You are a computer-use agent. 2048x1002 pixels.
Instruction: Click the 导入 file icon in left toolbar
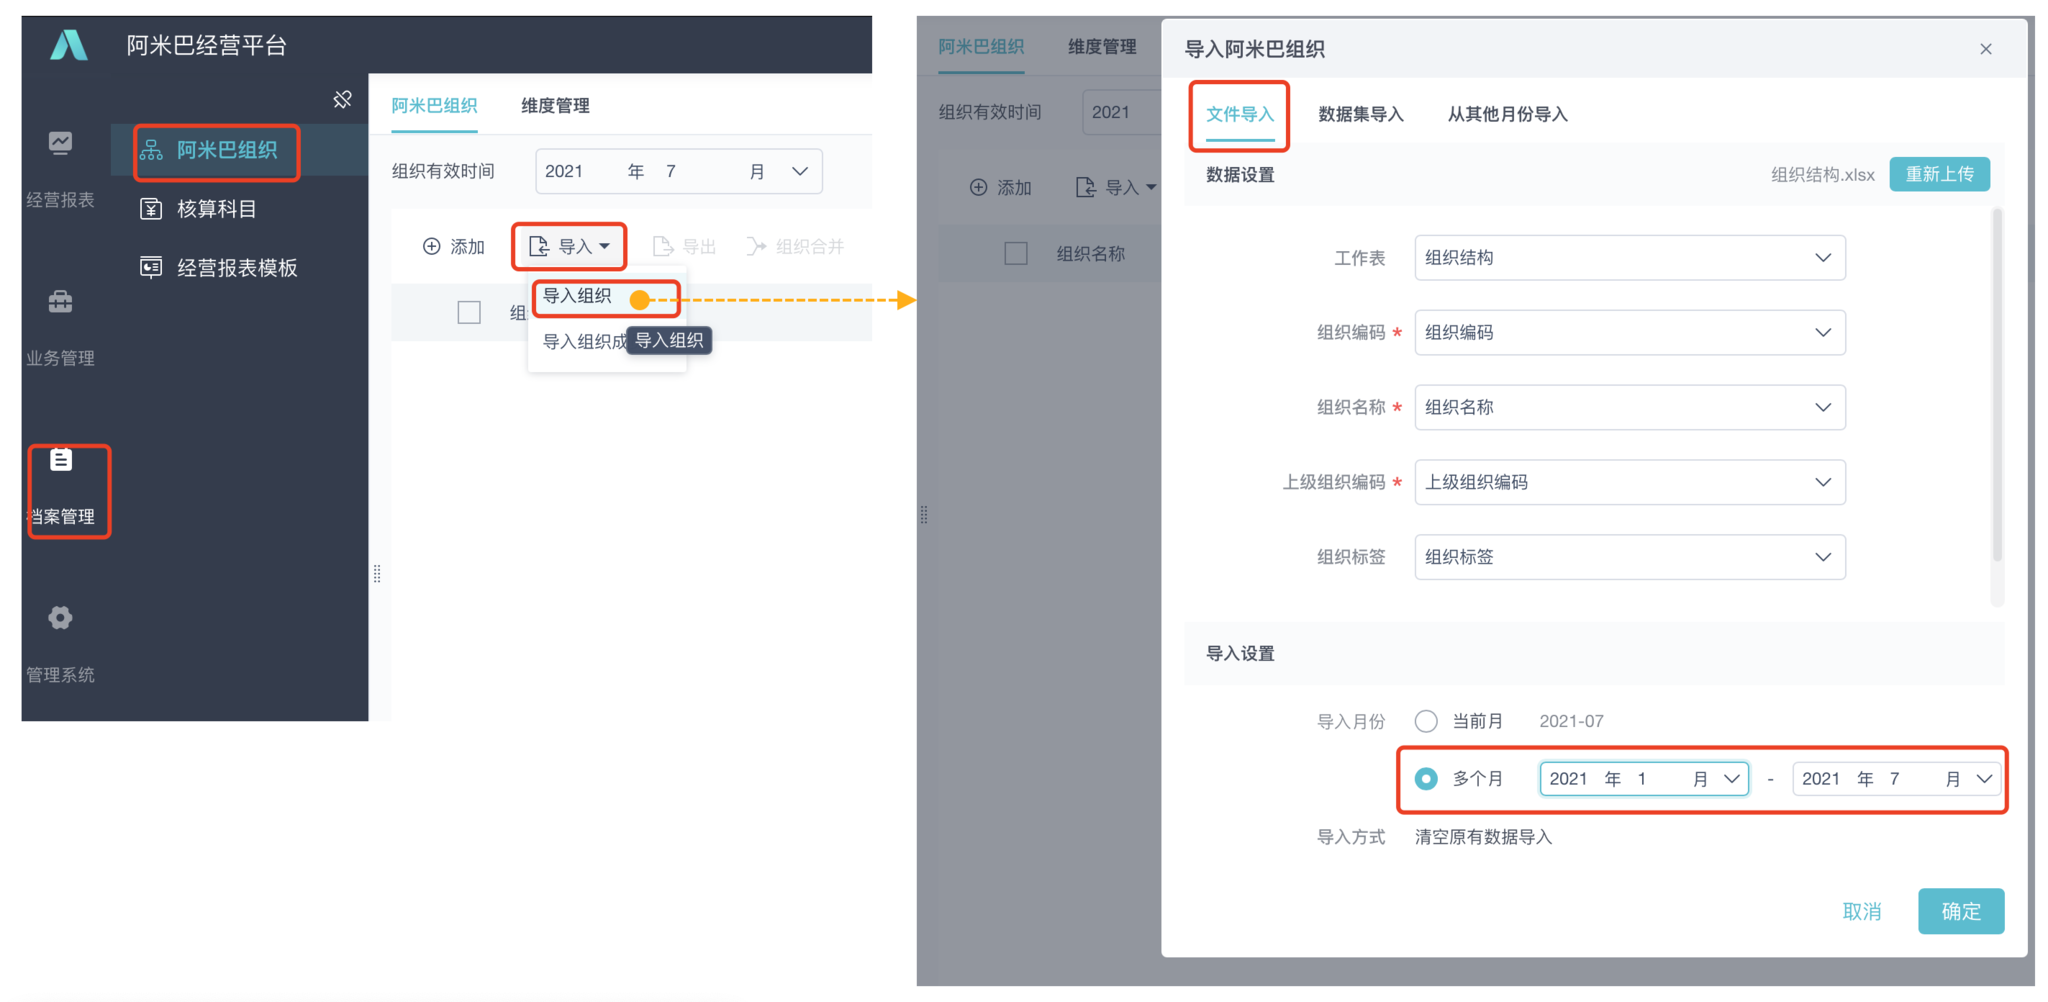pyautogui.click(x=539, y=246)
